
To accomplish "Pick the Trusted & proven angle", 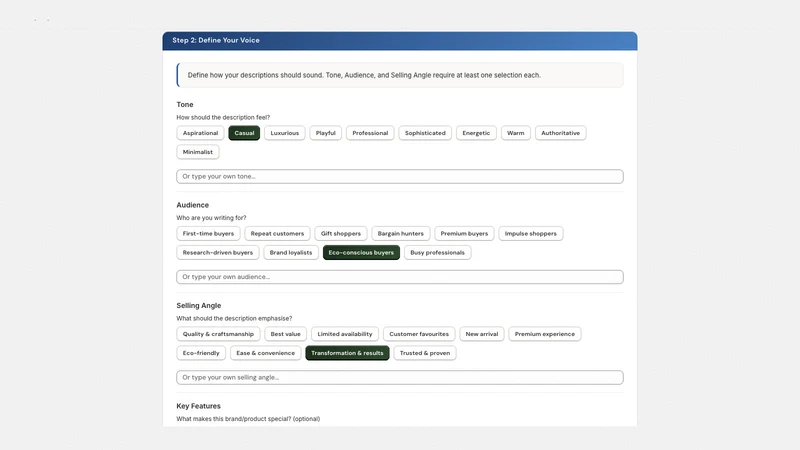I will coord(424,353).
